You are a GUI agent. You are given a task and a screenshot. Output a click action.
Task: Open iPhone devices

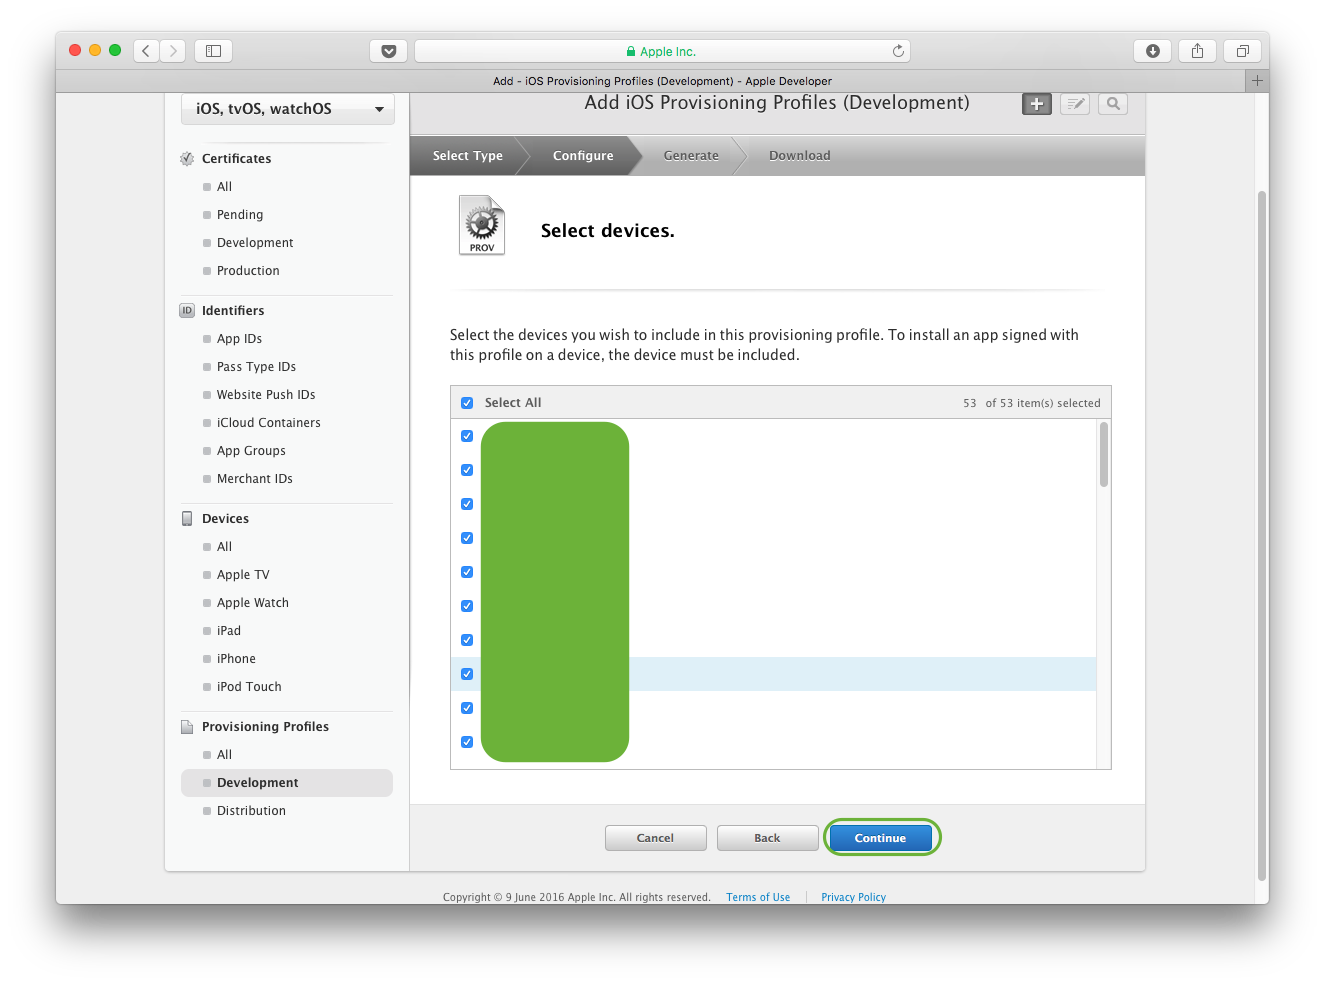pos(236,658)
